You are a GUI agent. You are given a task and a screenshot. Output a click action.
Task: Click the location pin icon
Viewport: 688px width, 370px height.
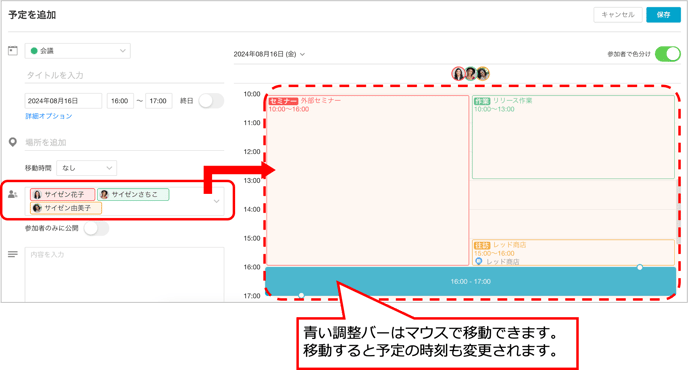coord(13,142)
